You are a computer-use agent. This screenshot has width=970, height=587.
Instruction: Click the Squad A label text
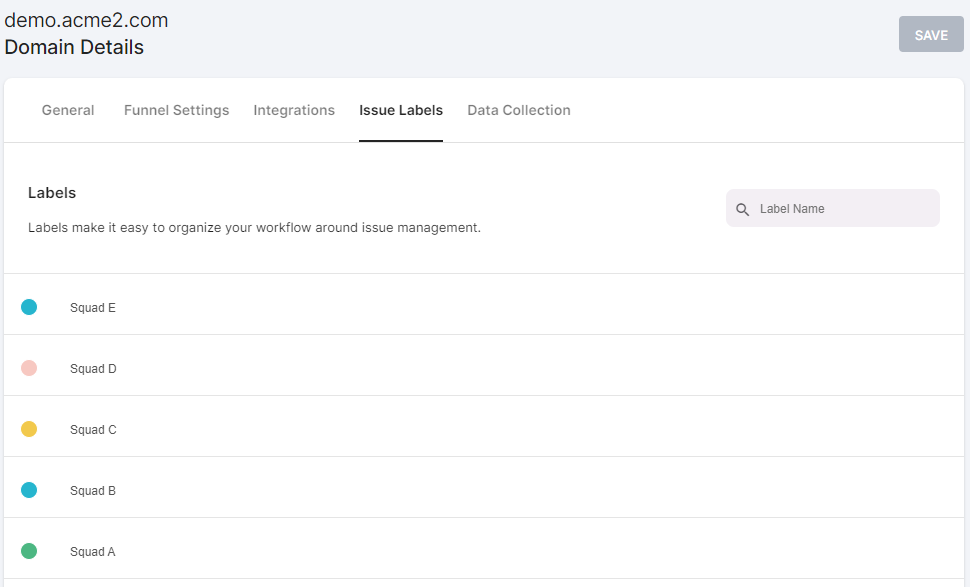[93, 552]
